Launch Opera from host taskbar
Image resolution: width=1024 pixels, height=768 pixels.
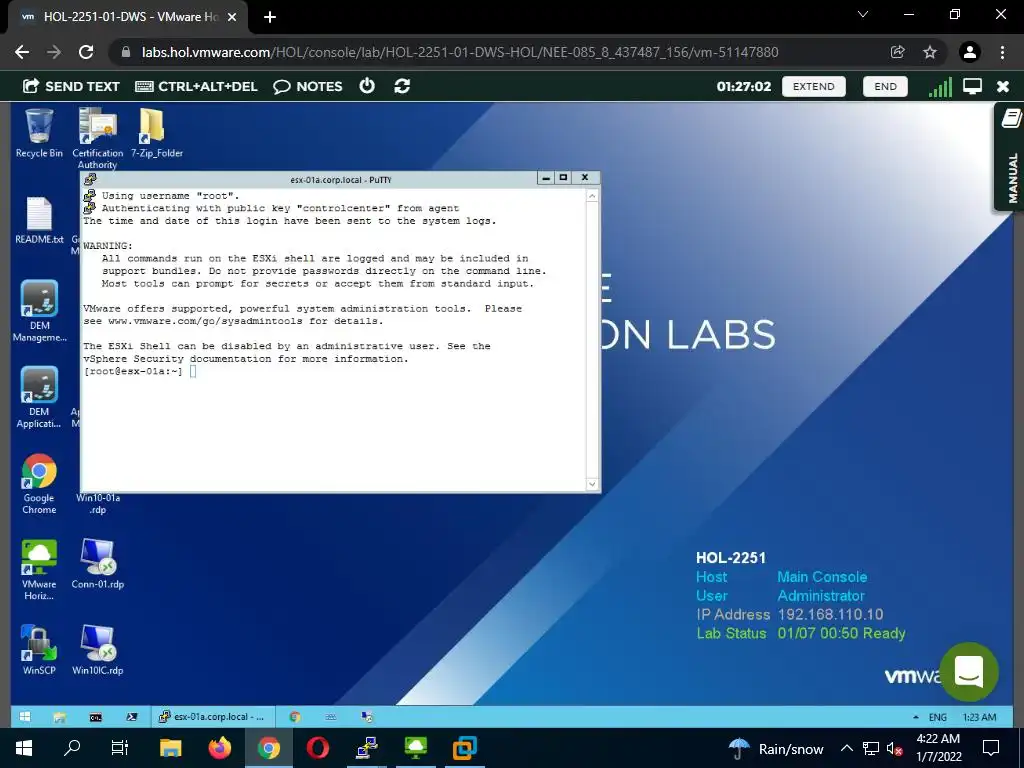[x=317, y=748]
